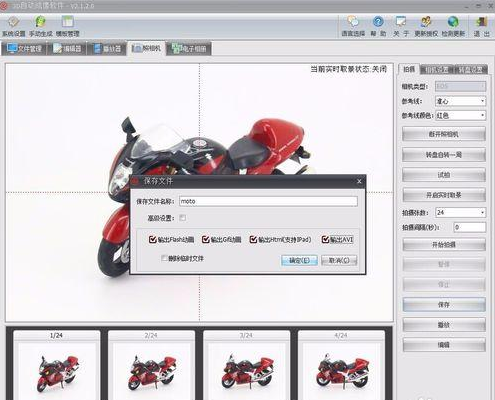Expand the 拍摄张数 dropdown showing 24
This screenshot has height=400, width=495.
461,212
